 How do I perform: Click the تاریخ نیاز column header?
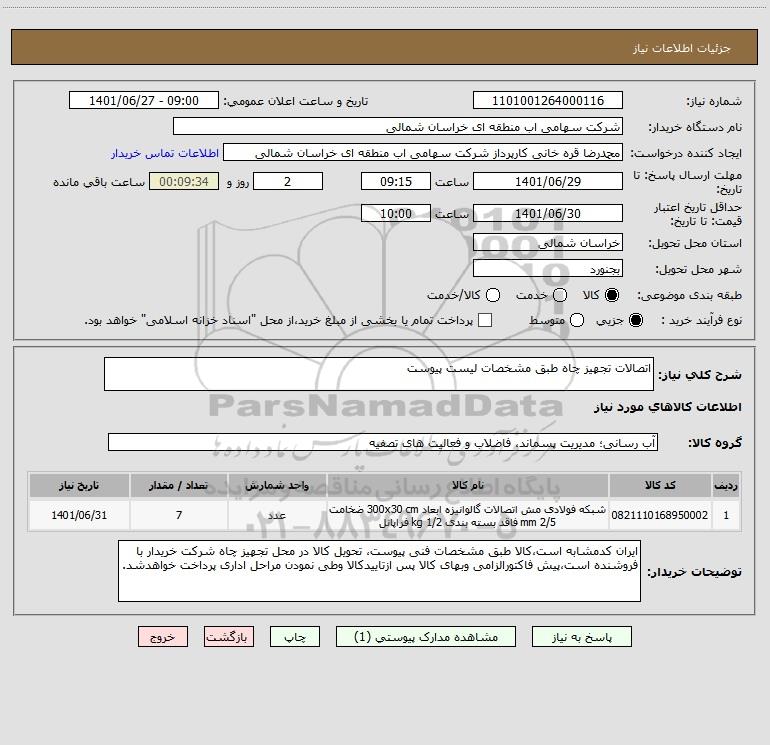tap(79, 485)
